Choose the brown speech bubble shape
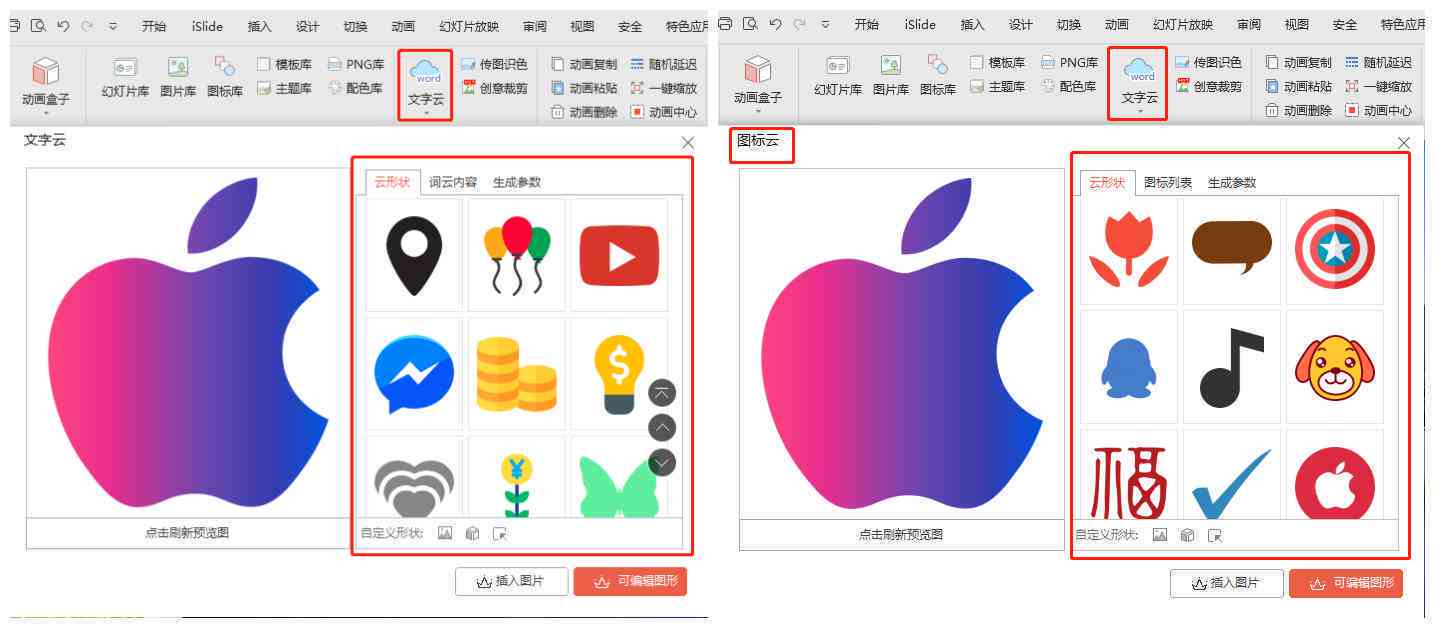 coord(1232,250)
